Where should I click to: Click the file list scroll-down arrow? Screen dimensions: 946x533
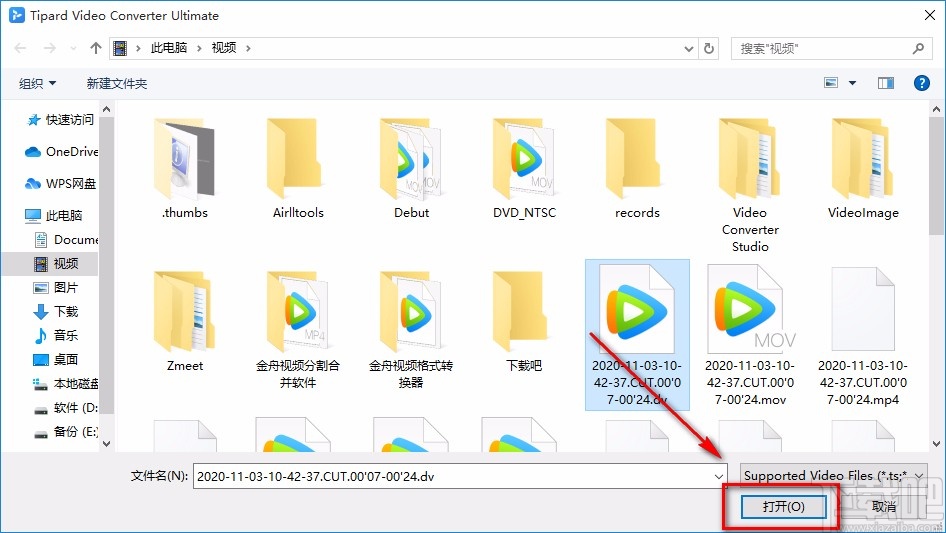pyautogui.click(x=936, y=444)
